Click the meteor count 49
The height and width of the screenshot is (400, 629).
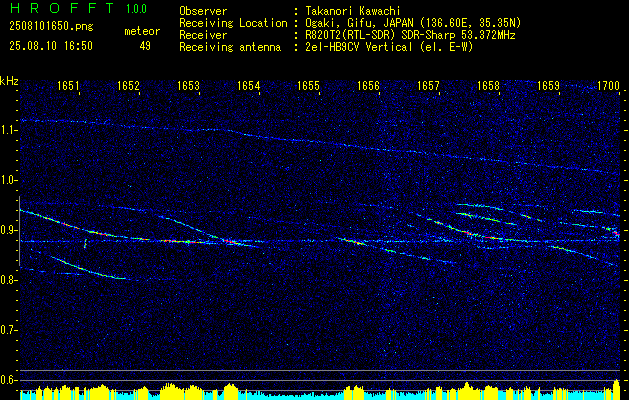coord(145,46)
